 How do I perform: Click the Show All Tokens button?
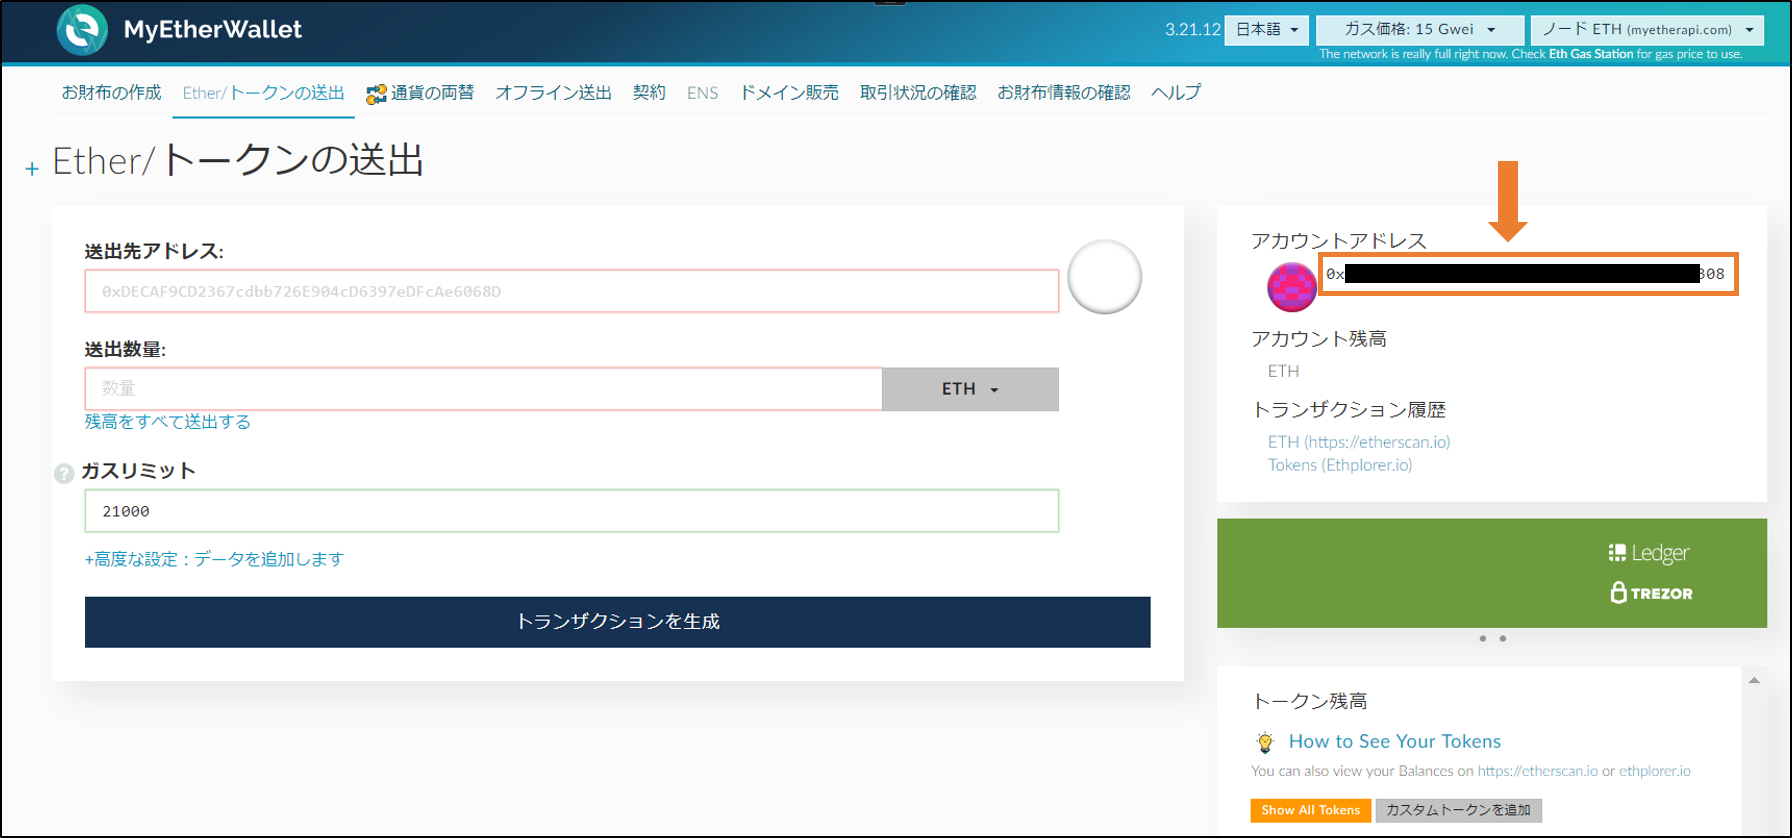point(1310,810)
